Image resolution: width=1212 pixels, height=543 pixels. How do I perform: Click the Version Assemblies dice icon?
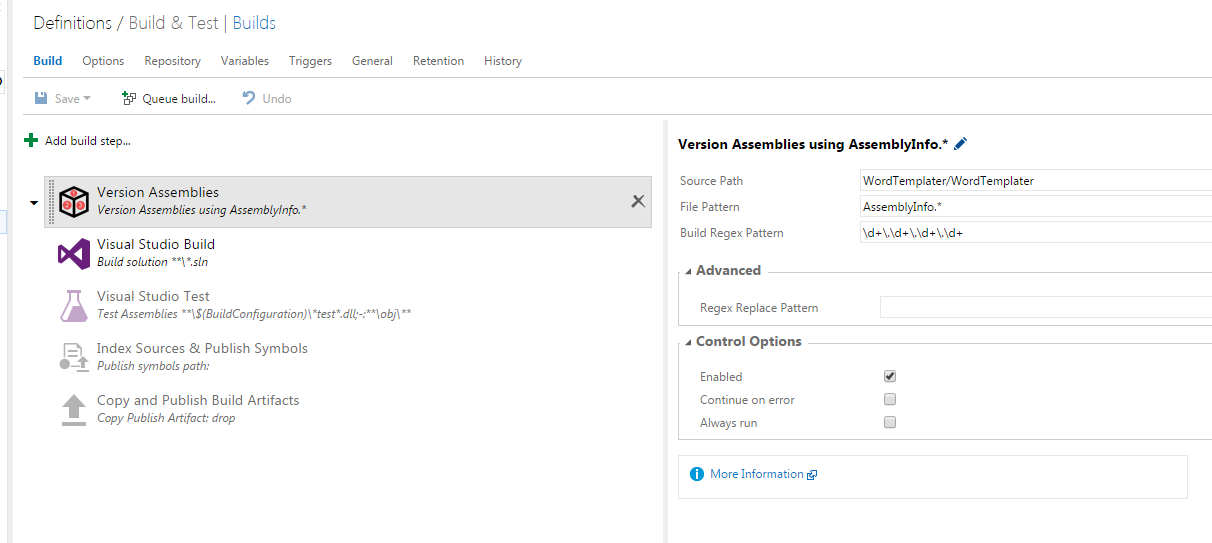point(74,201)
